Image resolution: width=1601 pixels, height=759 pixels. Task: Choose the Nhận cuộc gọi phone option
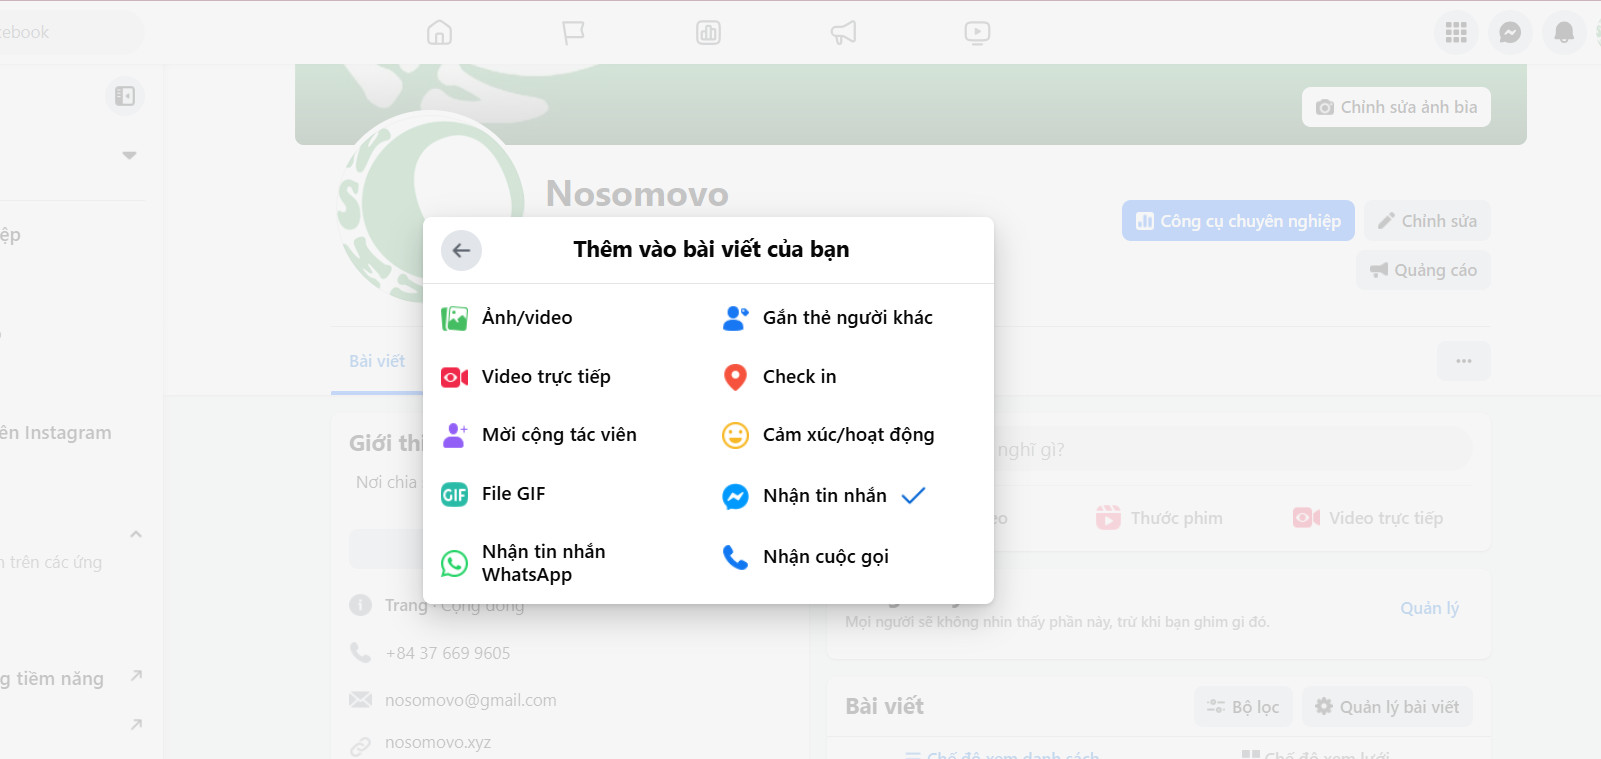pyautogui.click(x=806, y=557)
